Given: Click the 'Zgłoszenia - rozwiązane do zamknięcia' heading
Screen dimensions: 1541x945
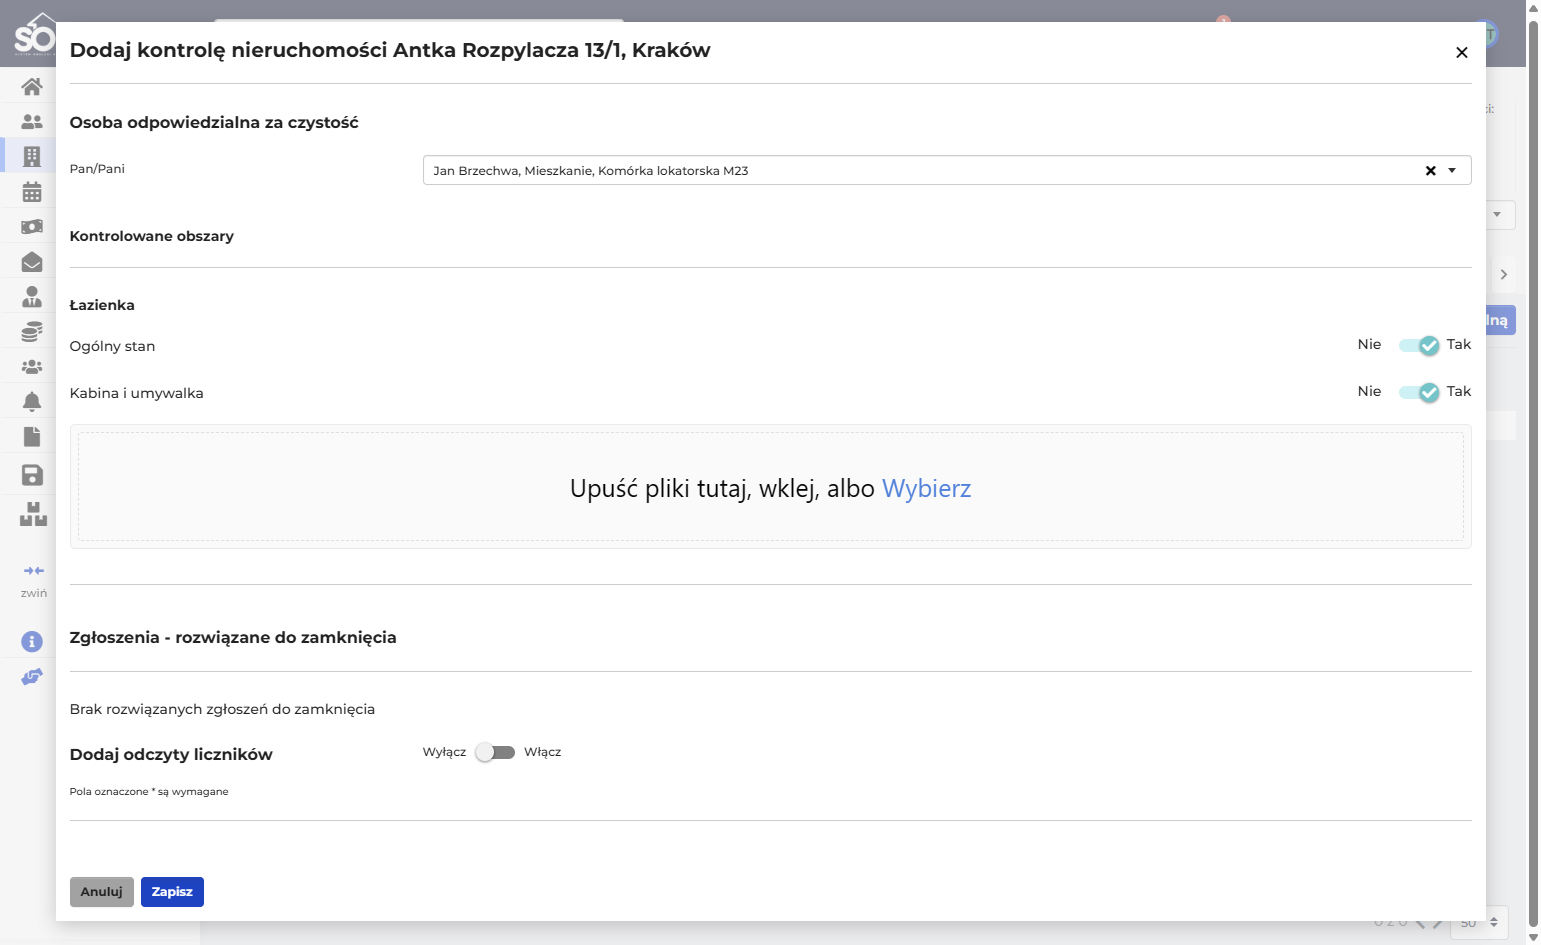Looking at the screenshot, I should (x=233, y=638).
